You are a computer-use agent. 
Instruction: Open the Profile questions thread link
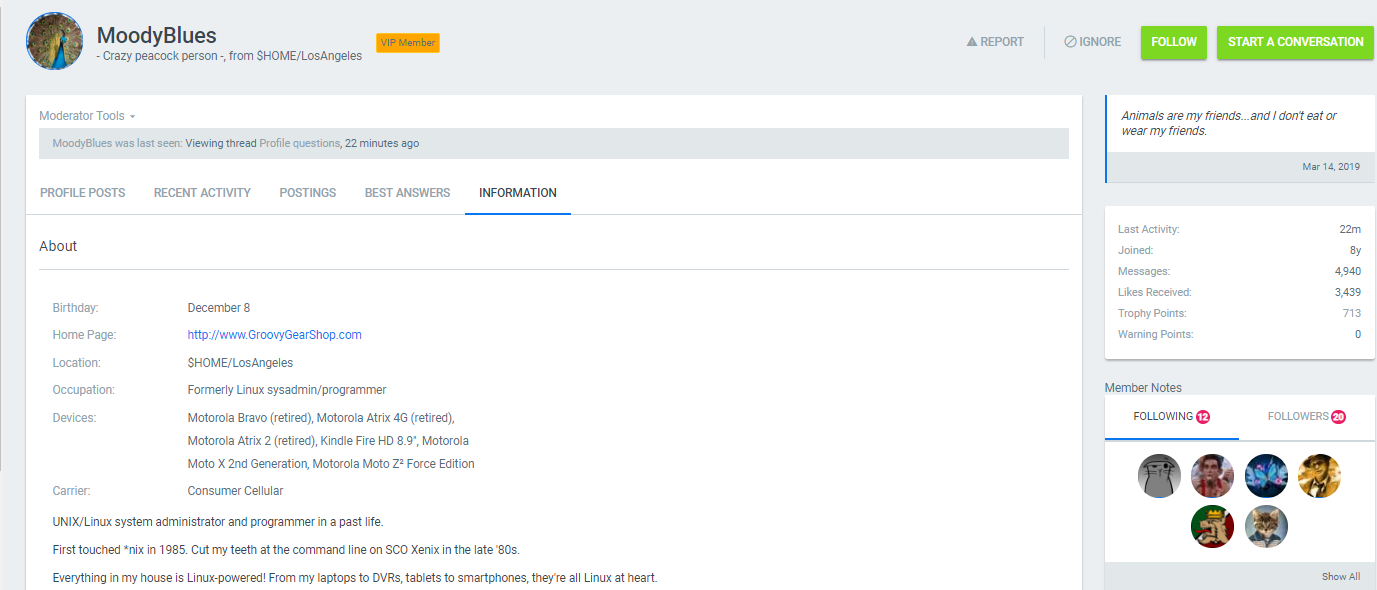pyautogui.click(x=299, y=144)
